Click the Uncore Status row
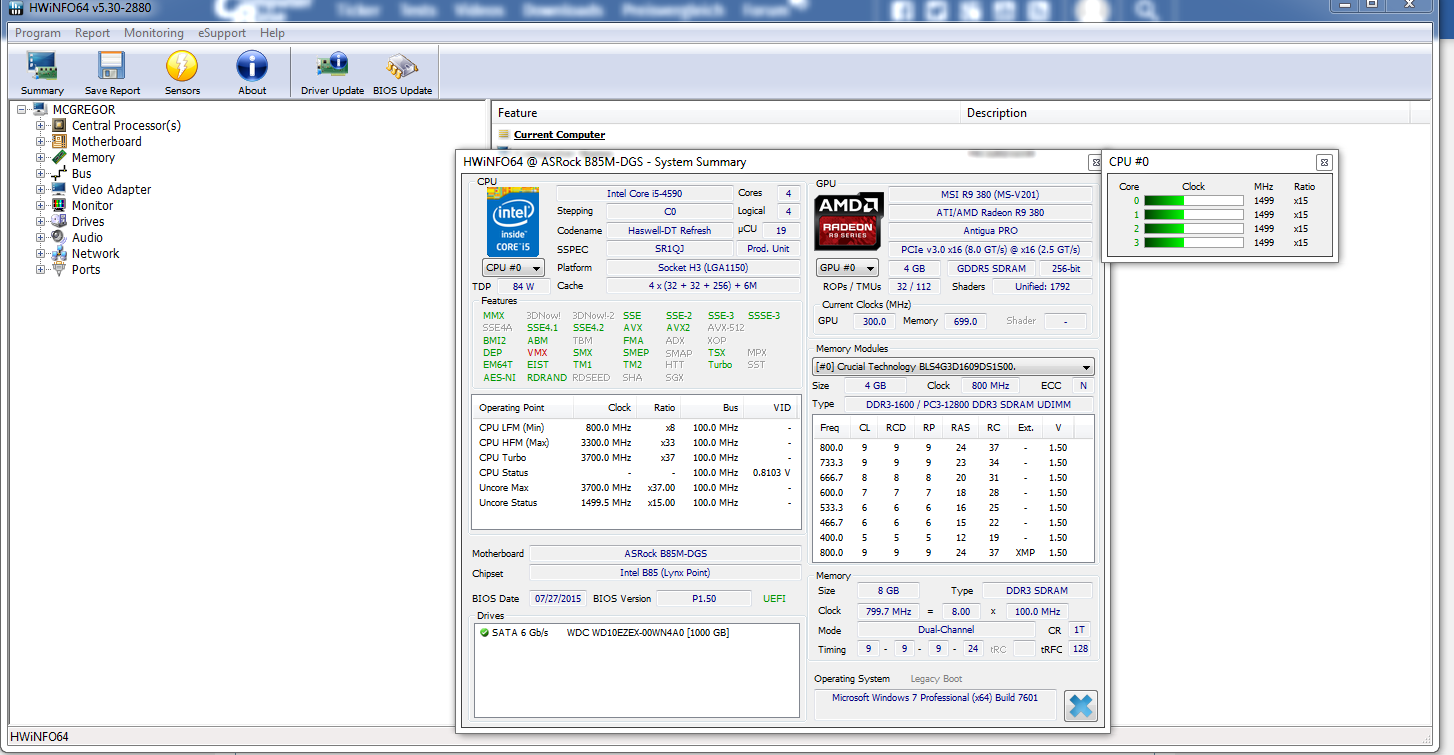Viewport: 1454px width, 755px height. pos(635,503)
